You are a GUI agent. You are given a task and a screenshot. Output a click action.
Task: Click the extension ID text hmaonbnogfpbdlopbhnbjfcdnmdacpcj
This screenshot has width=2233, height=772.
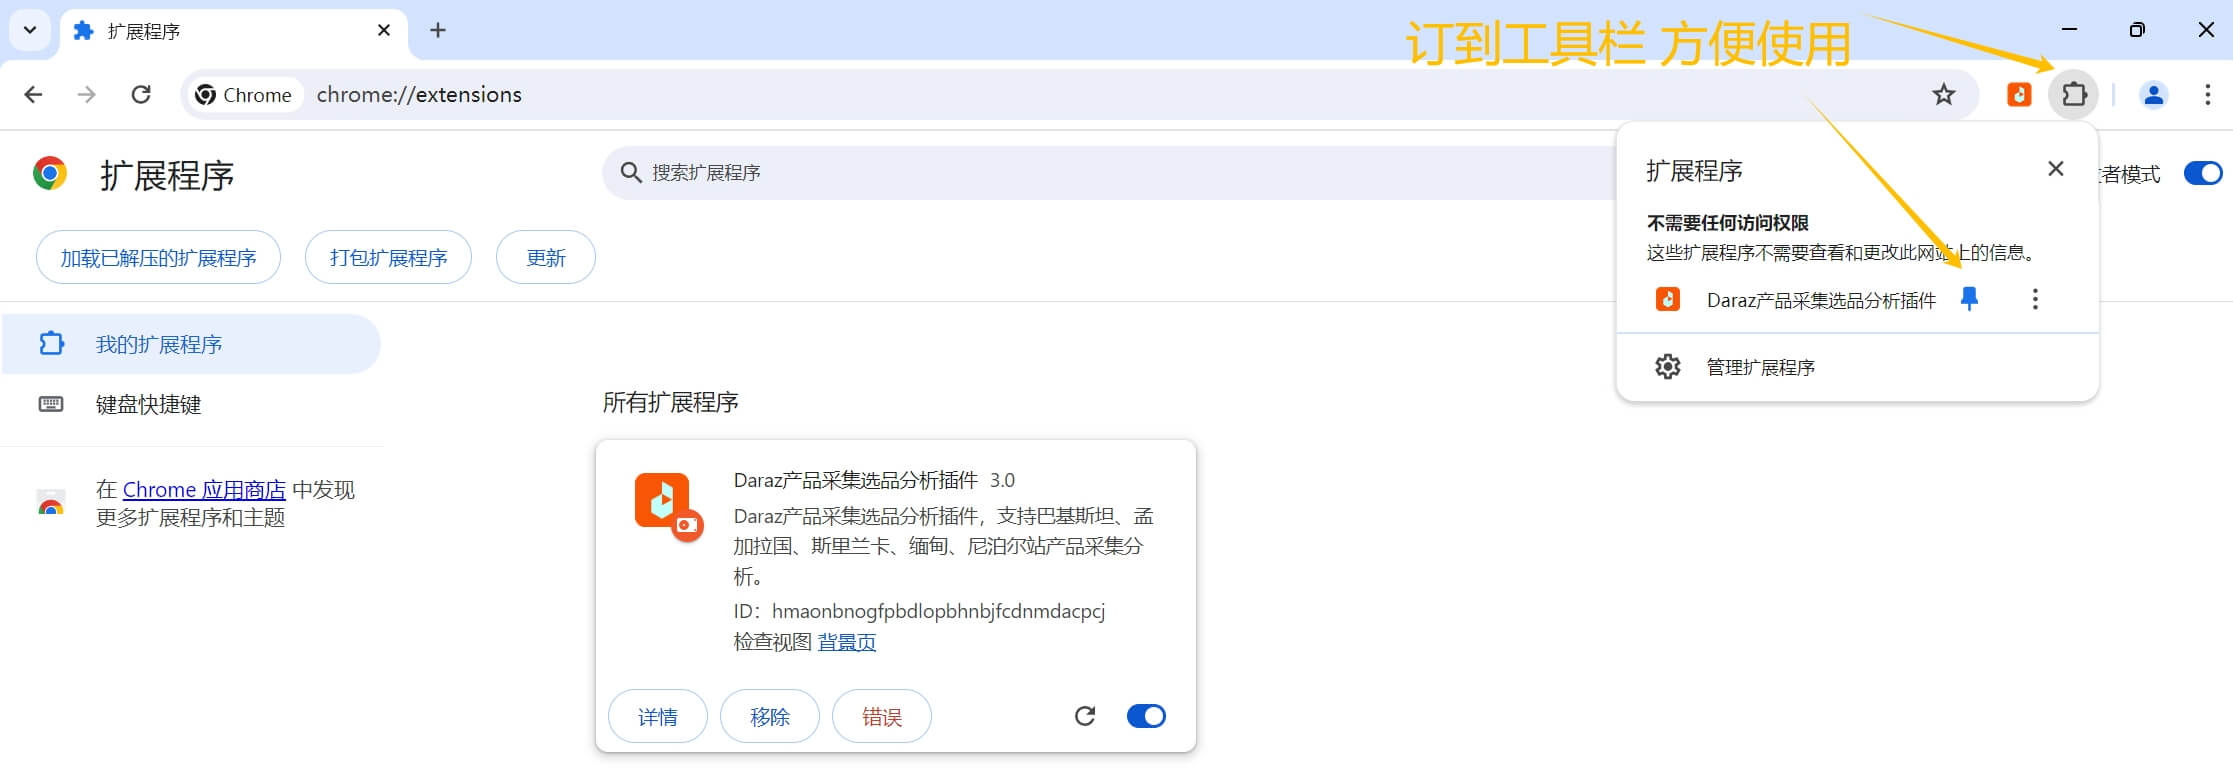pyautogui.click(x=938, y=611)
